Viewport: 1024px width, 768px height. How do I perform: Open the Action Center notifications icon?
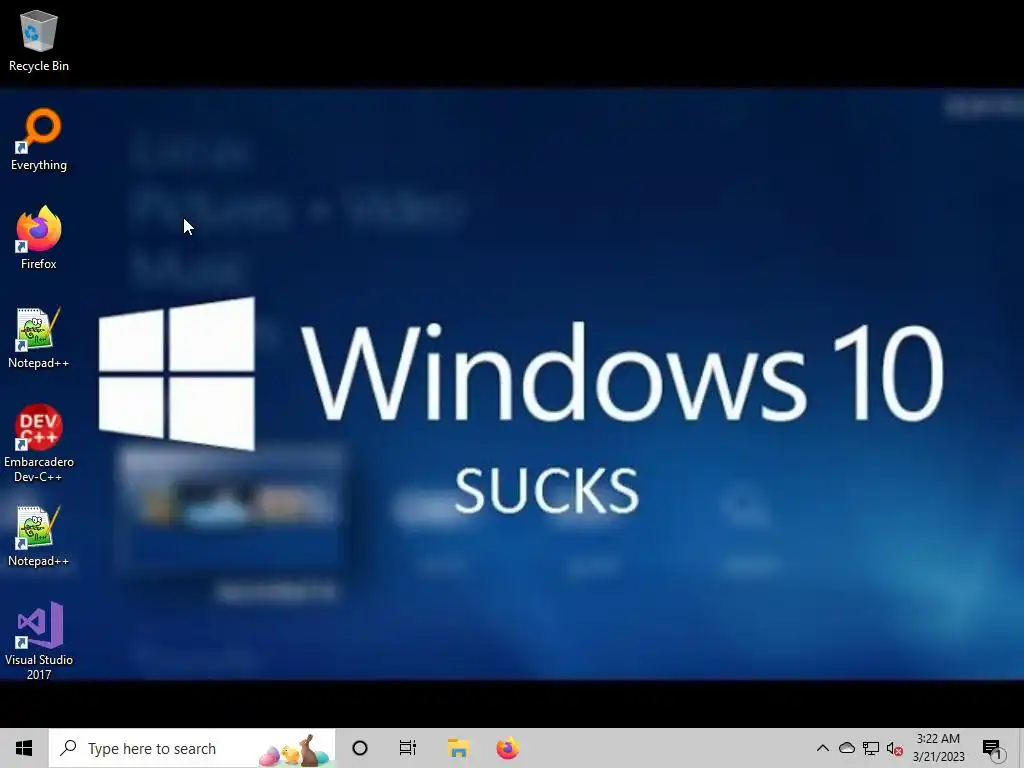click(x=992, y=748)
